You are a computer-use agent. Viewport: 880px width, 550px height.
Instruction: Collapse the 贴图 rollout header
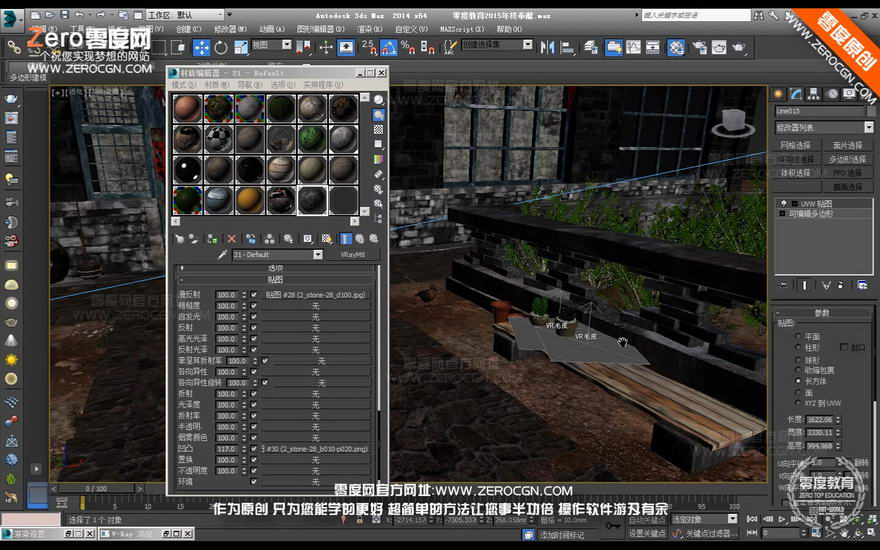click(276, 279)
